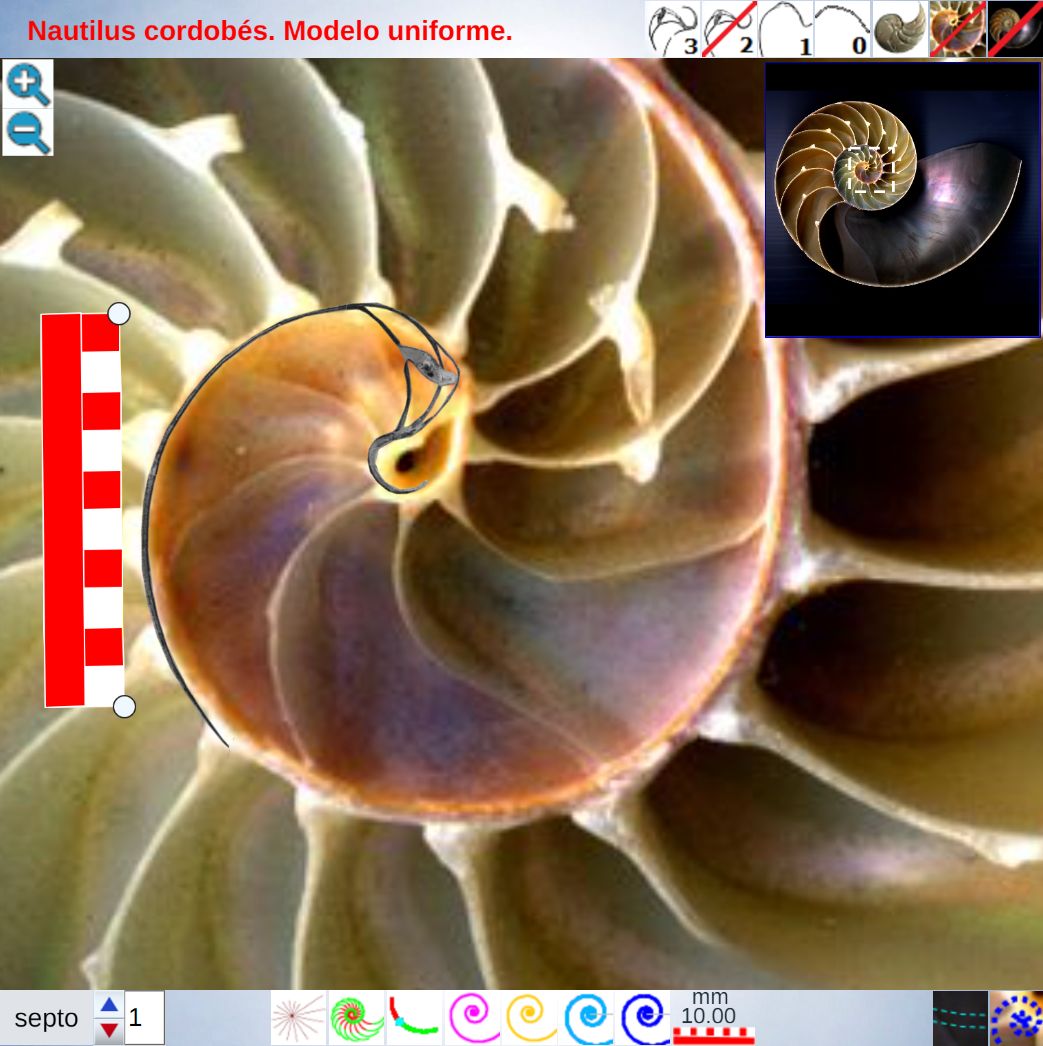The image size is (1043, 1046).
Task: Select the yellow spiral icon
Action: point(531,1018)
